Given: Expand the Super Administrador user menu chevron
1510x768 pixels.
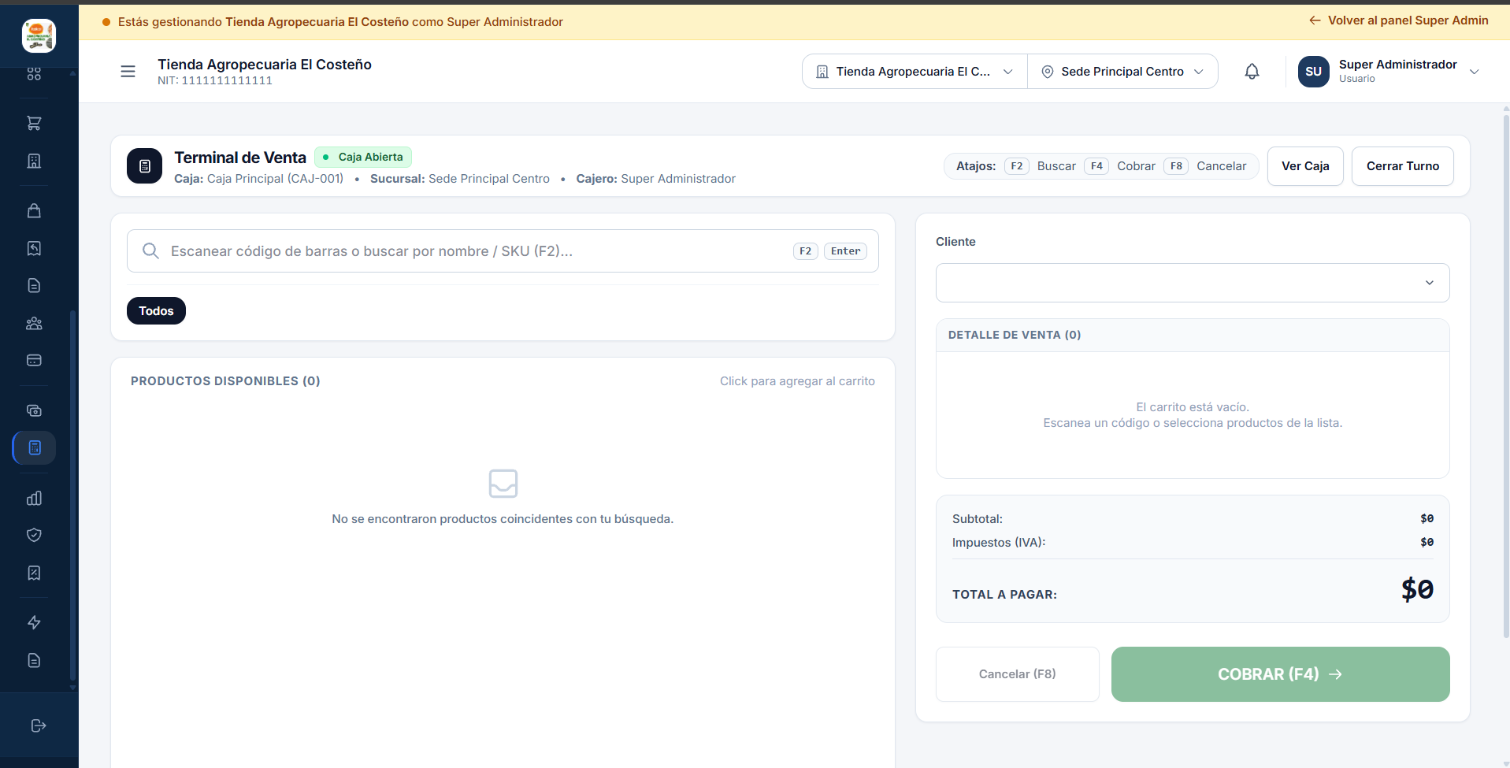Looking at the screenshot, I should click(x=1474, y=71).
